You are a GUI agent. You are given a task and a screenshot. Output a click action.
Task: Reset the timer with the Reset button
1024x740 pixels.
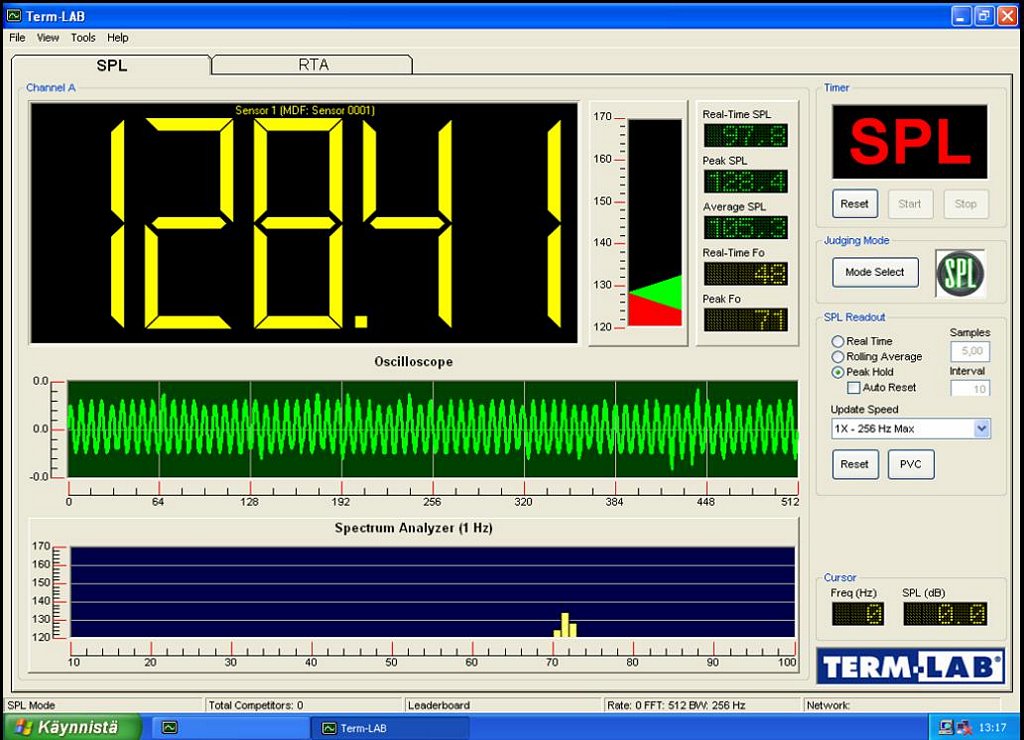tap(854, 204)
